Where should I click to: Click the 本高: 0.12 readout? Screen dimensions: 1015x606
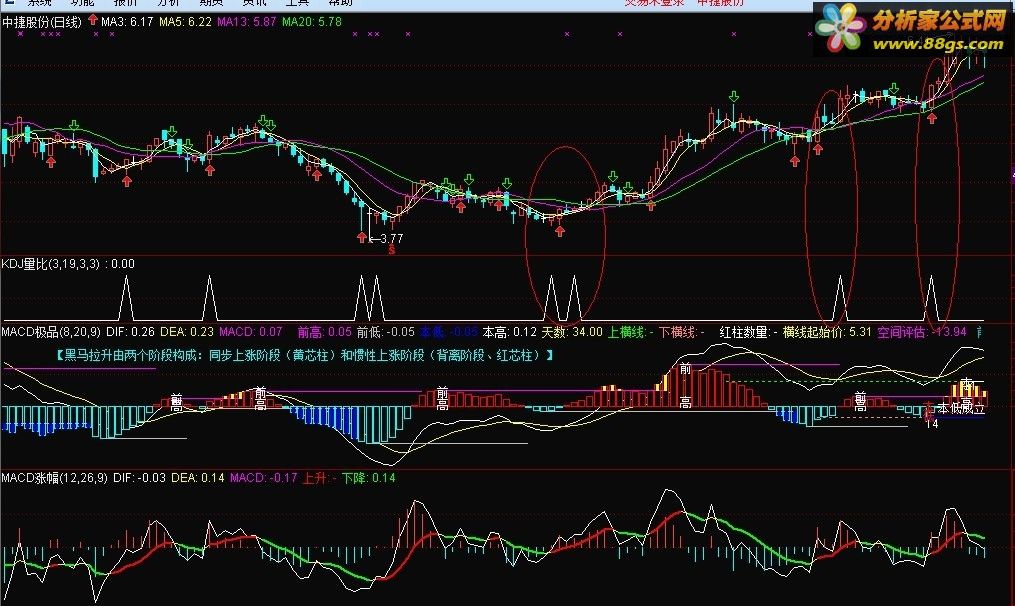pyautogui.click(x=509, y=331)
